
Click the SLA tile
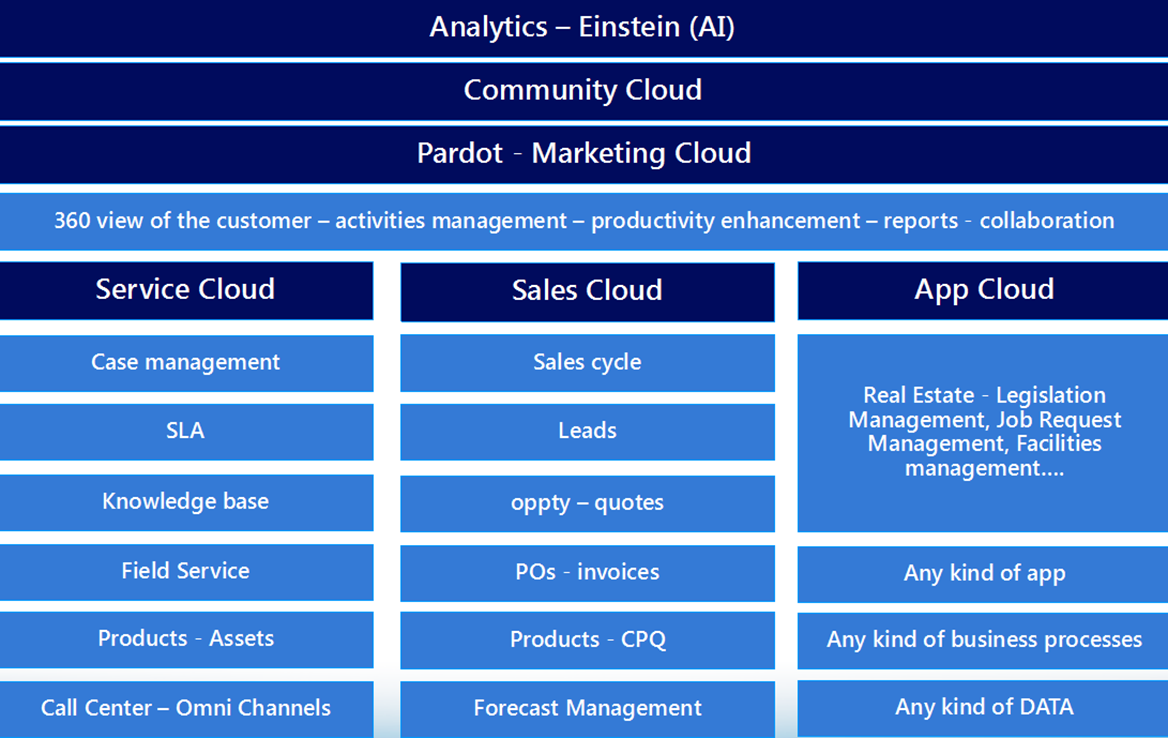186,431
